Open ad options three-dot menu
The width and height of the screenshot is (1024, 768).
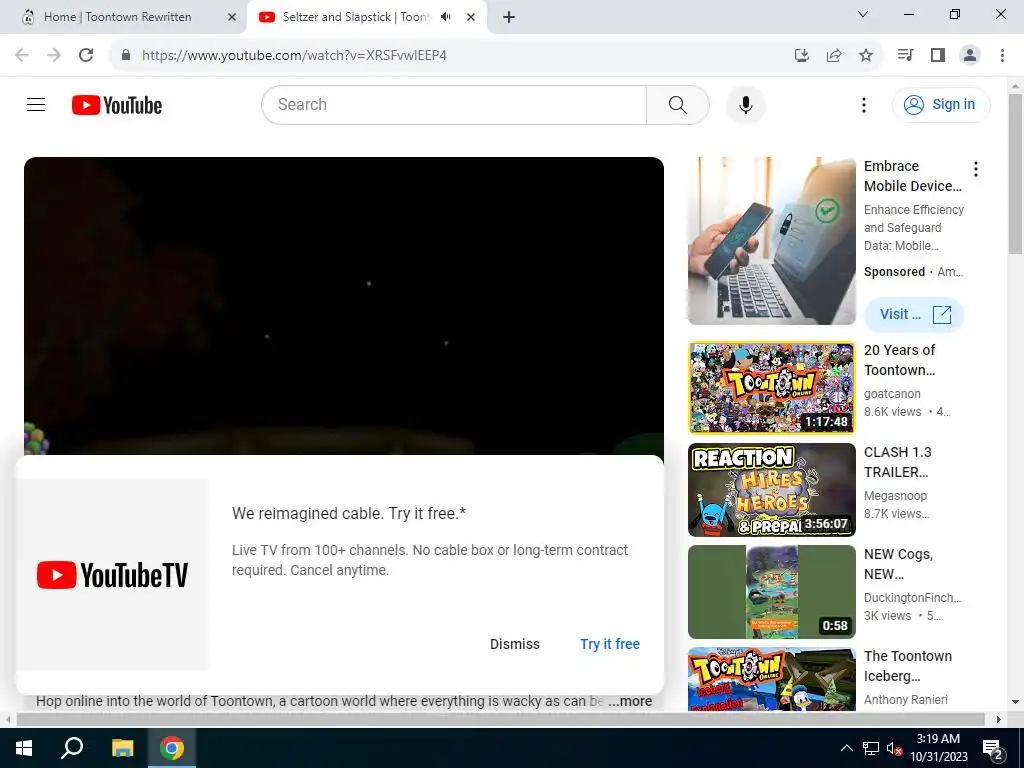[976, 169]
